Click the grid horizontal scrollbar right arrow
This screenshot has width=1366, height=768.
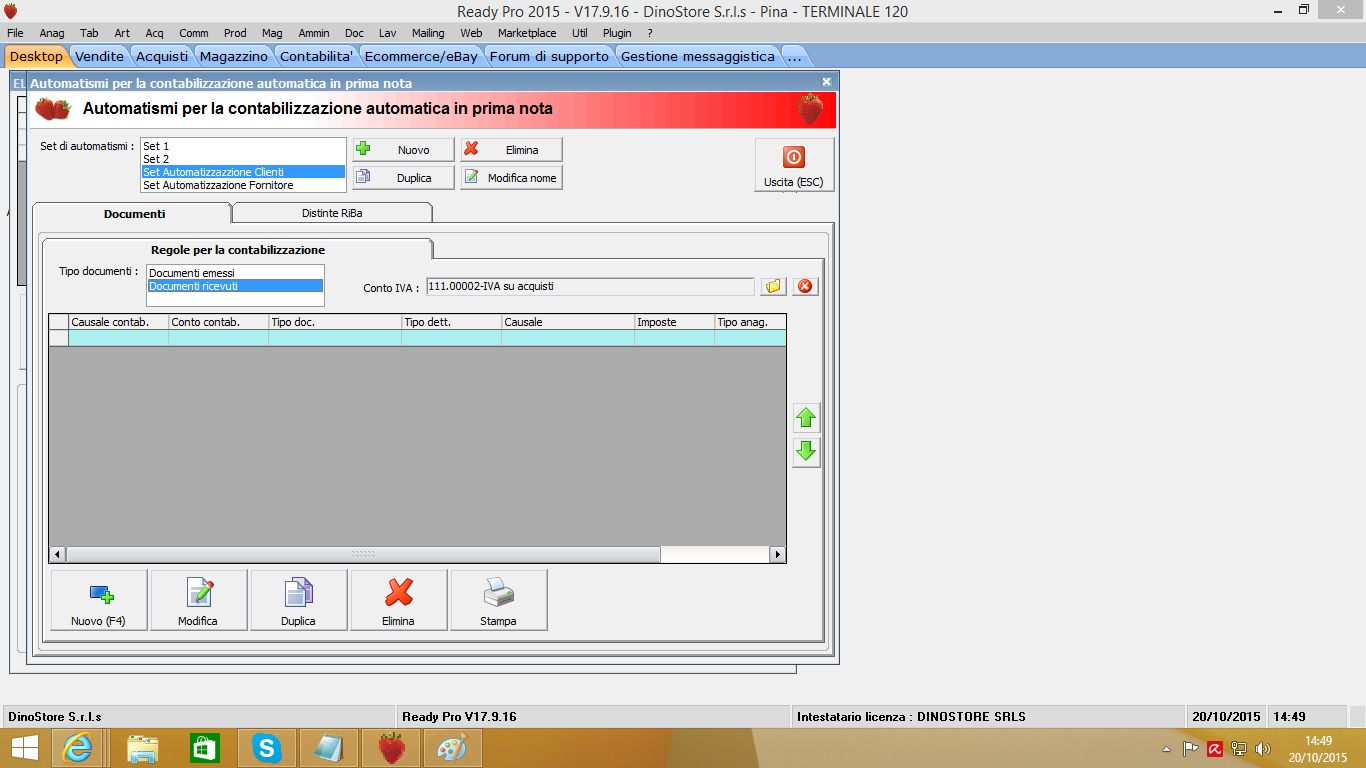click(x=777, y=554)
